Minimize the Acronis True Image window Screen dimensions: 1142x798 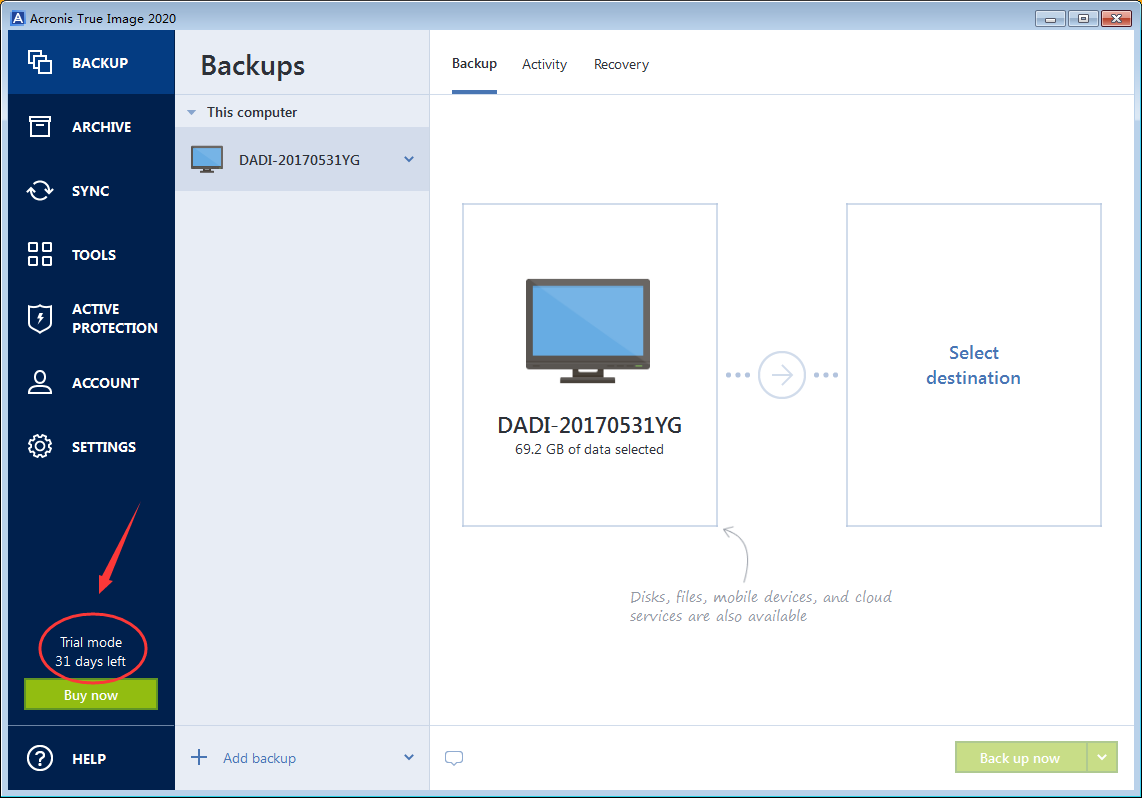(x=1050, y=19)
